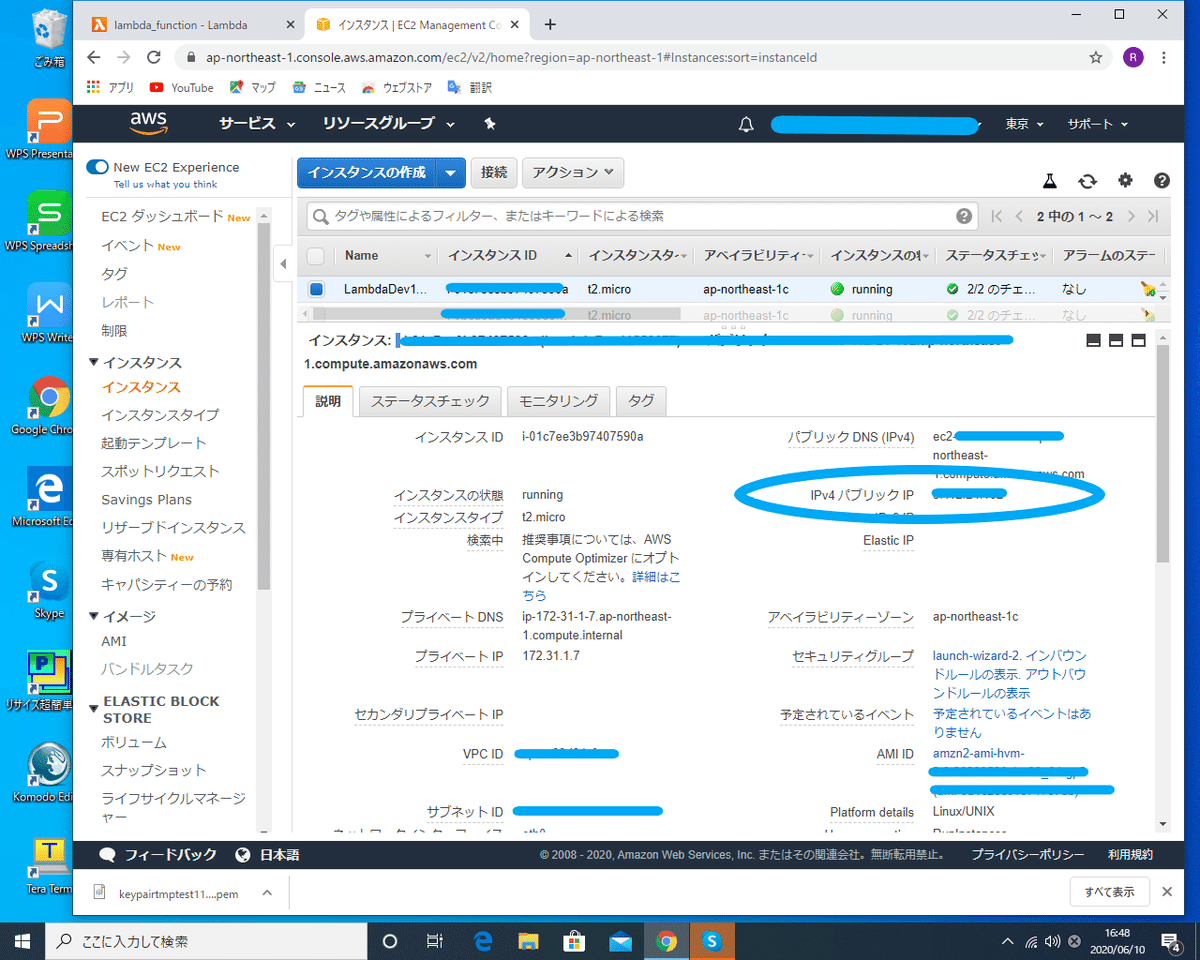
Task: Go back in Chrome
Action: click(x=93, y=57)
